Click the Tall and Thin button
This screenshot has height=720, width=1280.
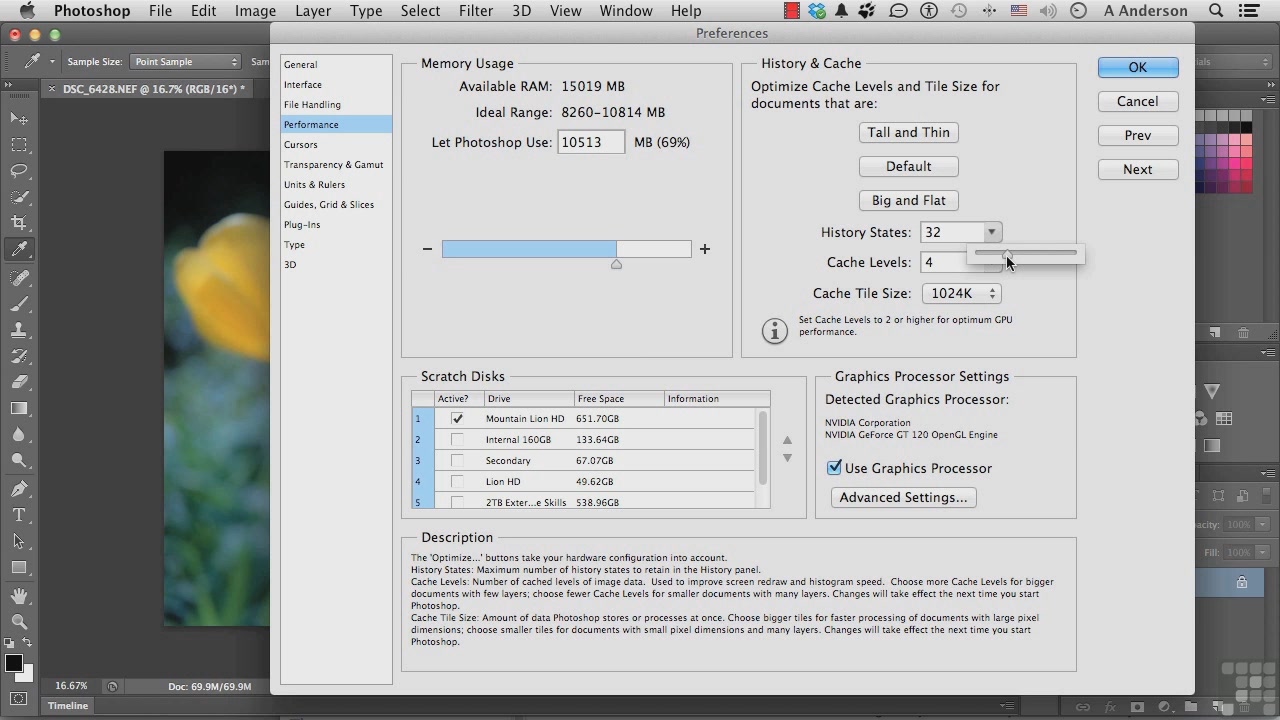coord(908,132)
